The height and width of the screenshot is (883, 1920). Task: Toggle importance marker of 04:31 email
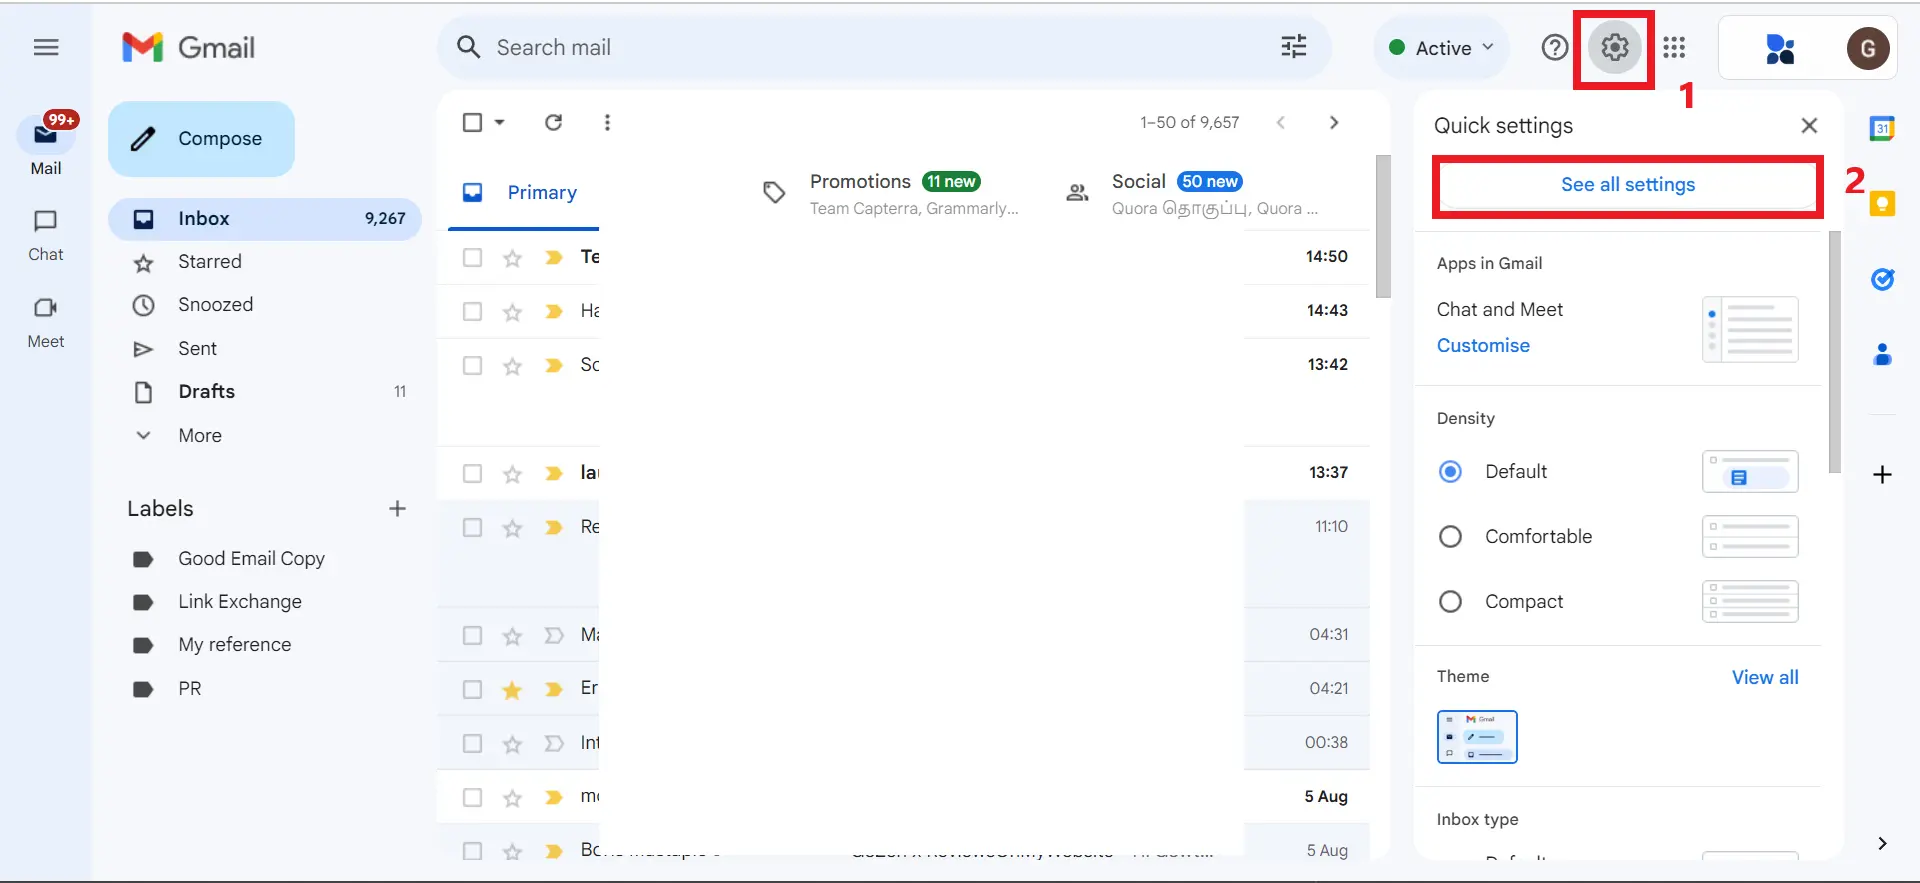tap(553, 635)
